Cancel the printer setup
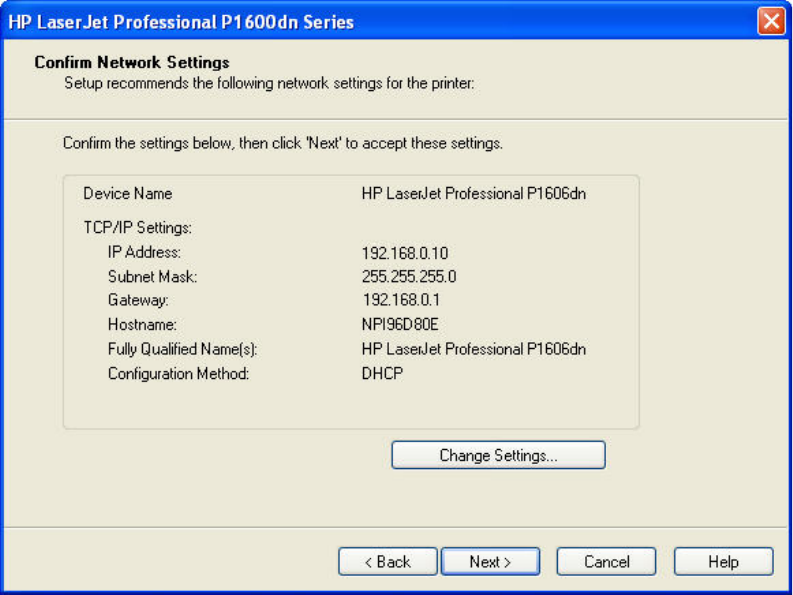793x595 pixels. (x=606, y=562)
